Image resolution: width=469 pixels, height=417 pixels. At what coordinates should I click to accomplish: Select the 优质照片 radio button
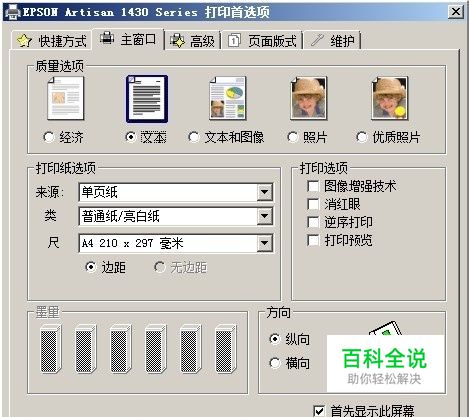click(x=362, y=137)
